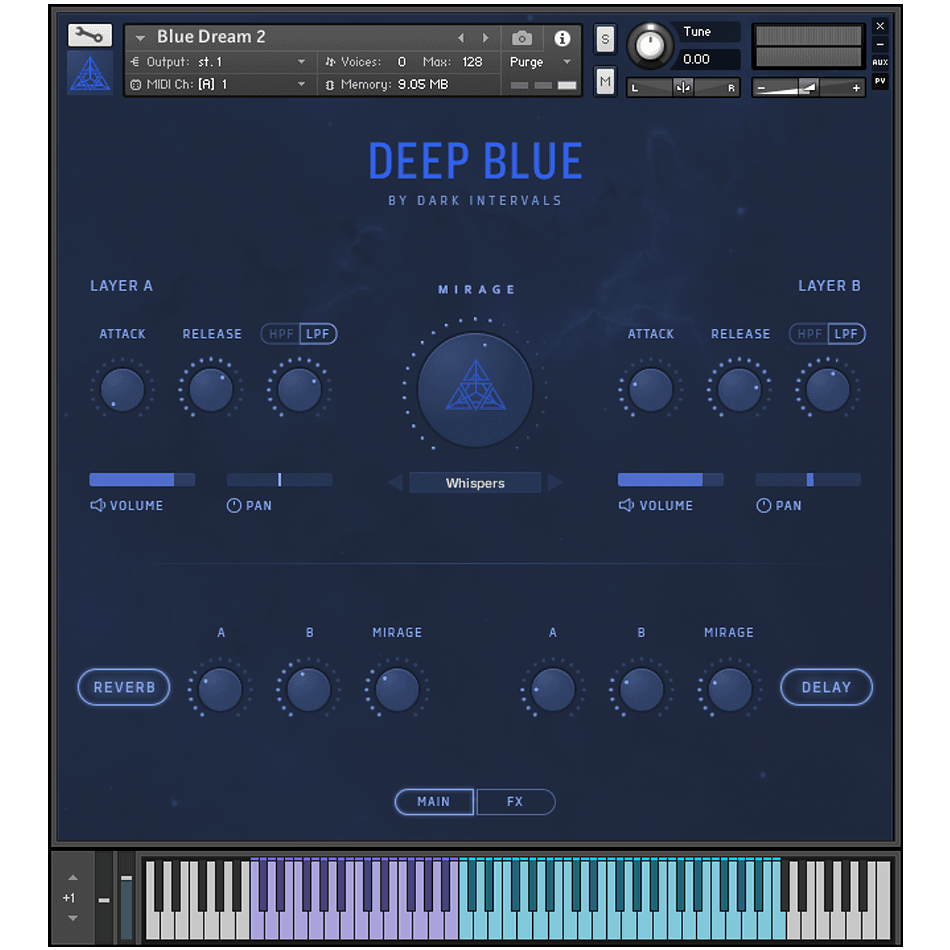Solo the instrument with the S button

pyautogui.click(x=604, y=39)
